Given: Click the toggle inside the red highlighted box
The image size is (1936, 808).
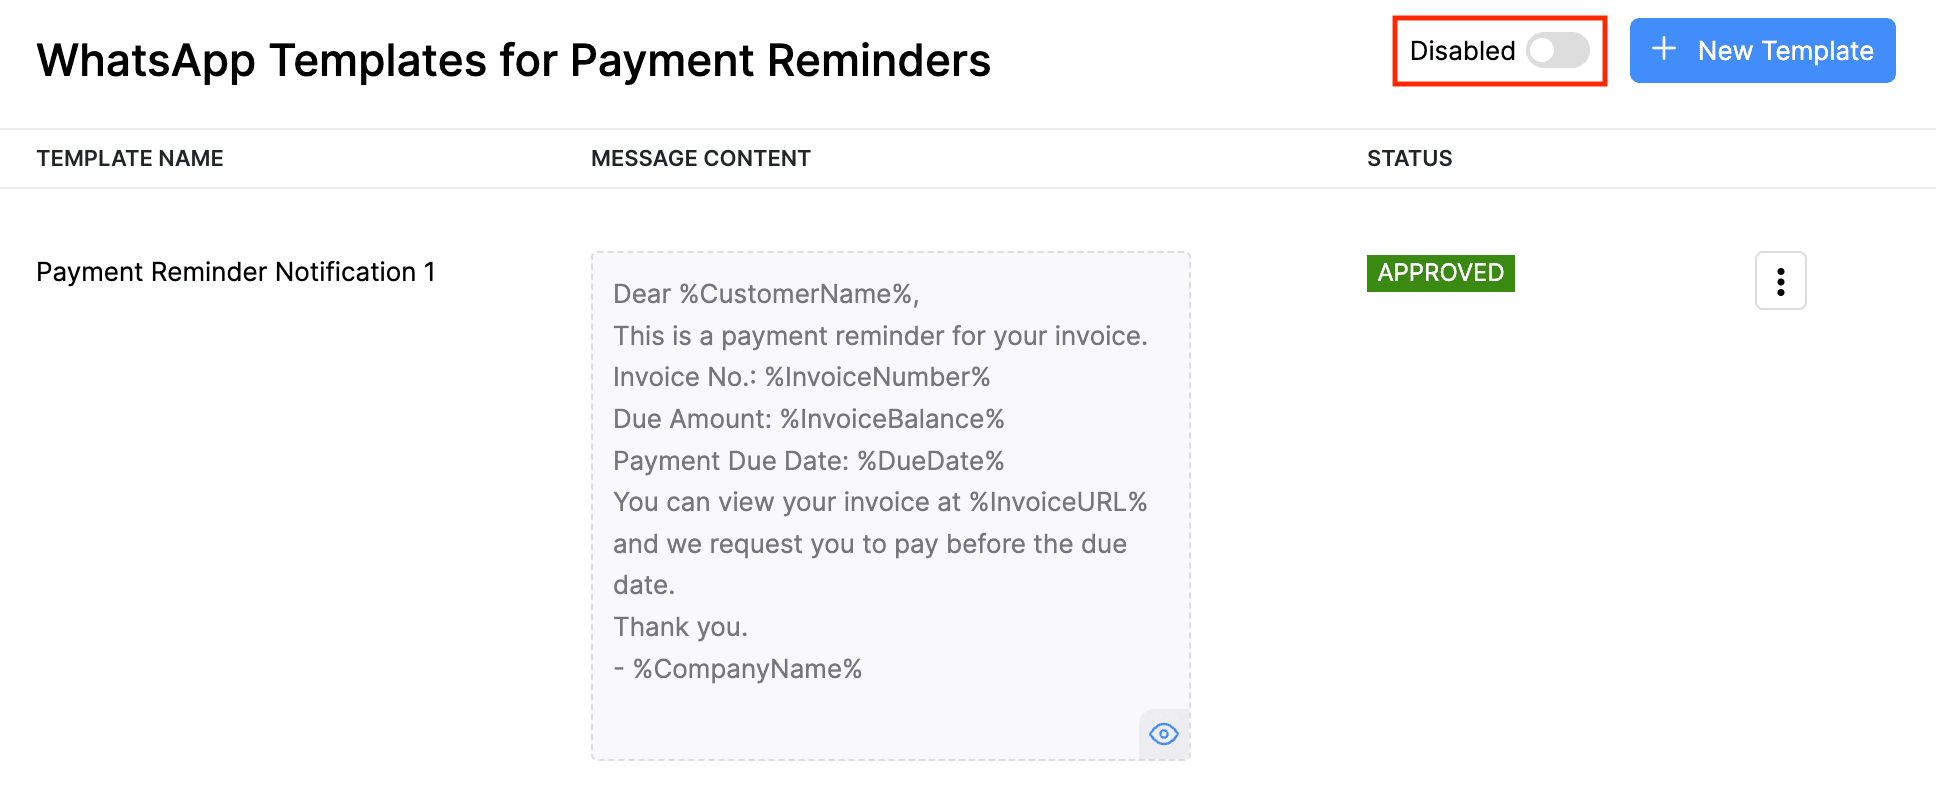Looking at the screenshot, I should coord(1558,50).
